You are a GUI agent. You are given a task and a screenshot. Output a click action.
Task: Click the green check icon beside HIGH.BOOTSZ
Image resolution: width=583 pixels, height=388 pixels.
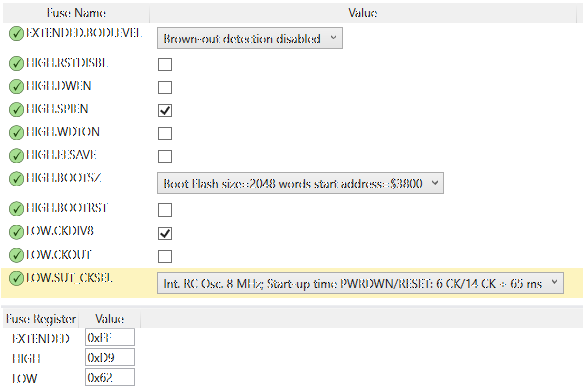point(16,179)
